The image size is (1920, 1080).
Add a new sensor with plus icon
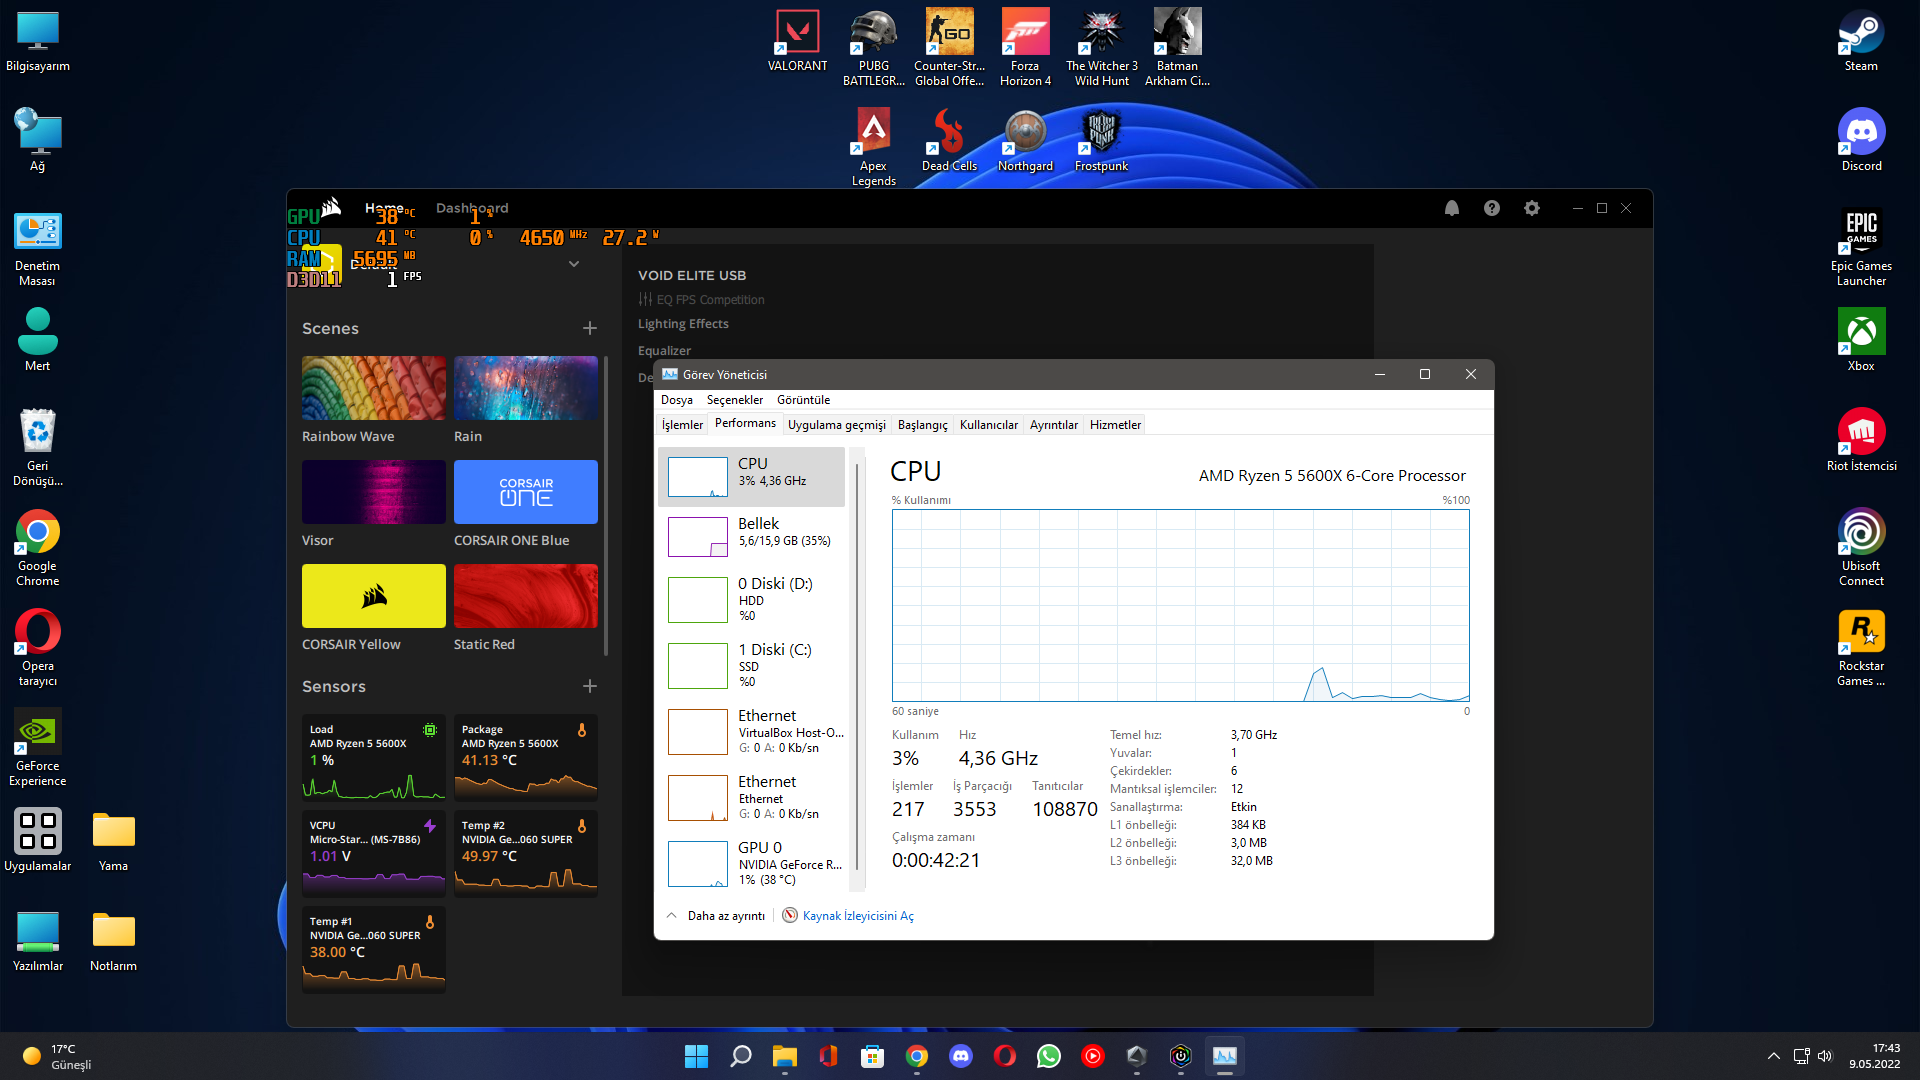click(x=590, y=686)
